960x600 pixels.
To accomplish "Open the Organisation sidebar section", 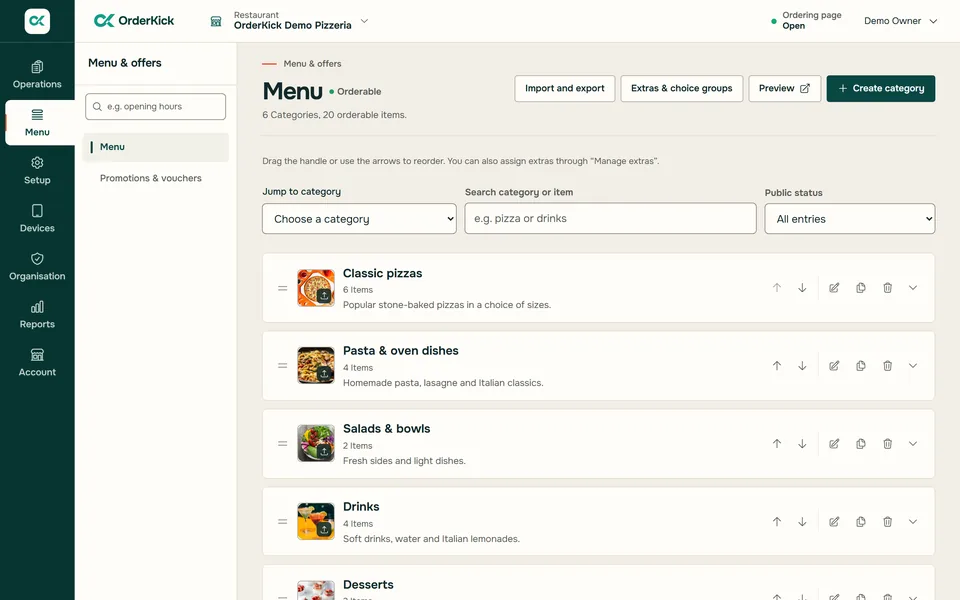I will 37,267.
